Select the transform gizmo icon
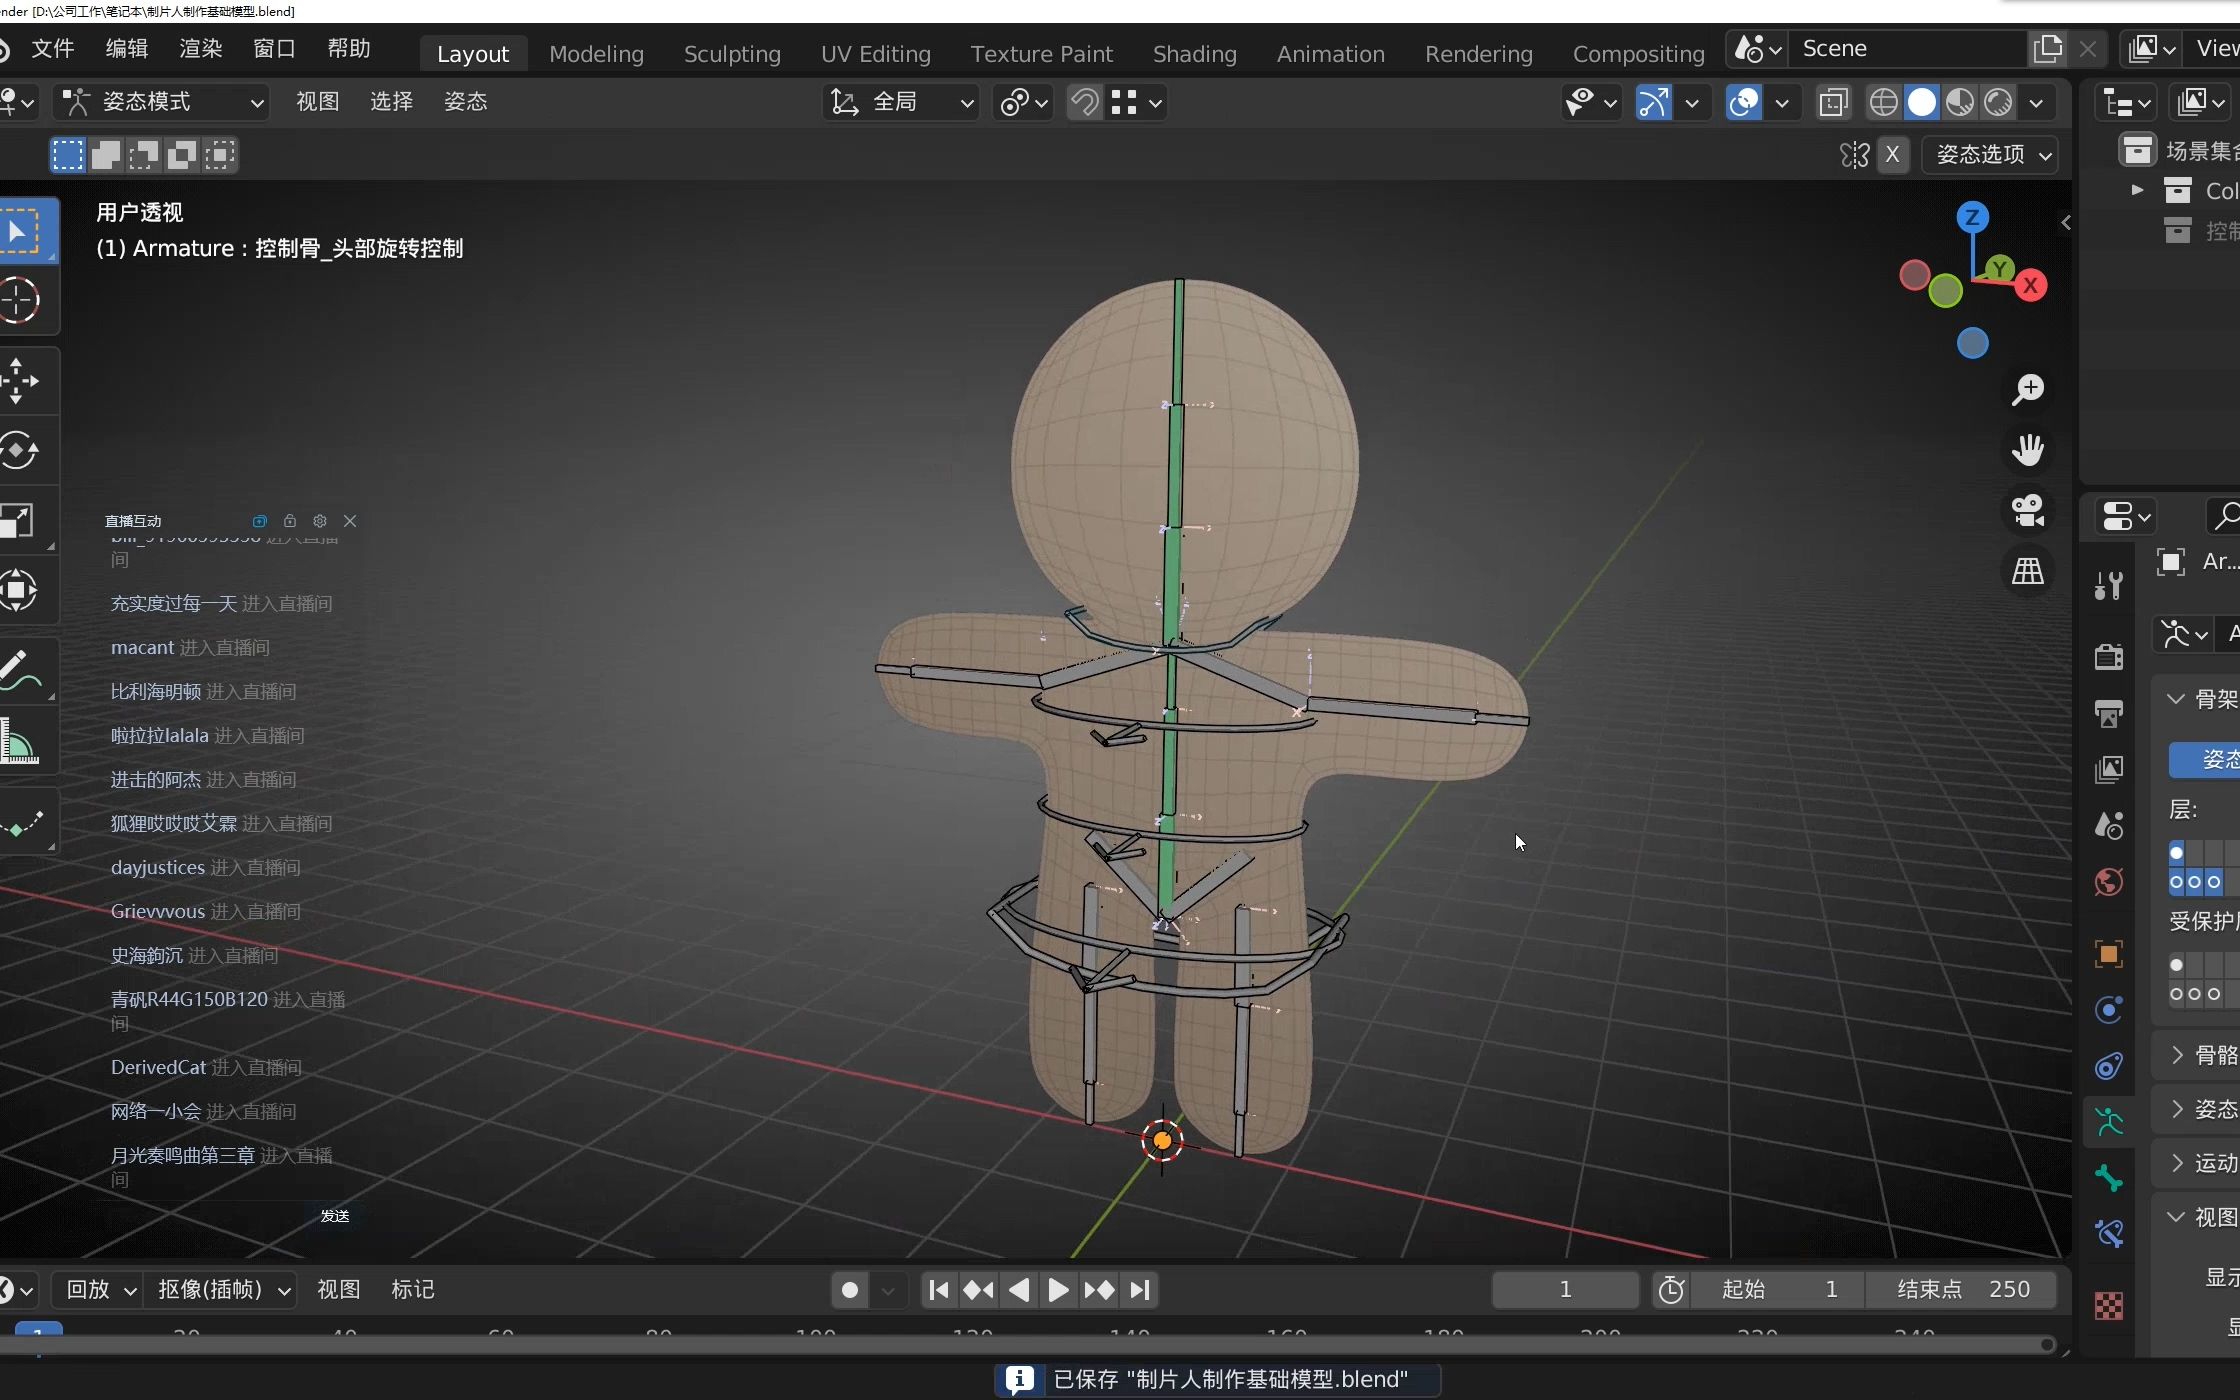 click(1653, 102)
